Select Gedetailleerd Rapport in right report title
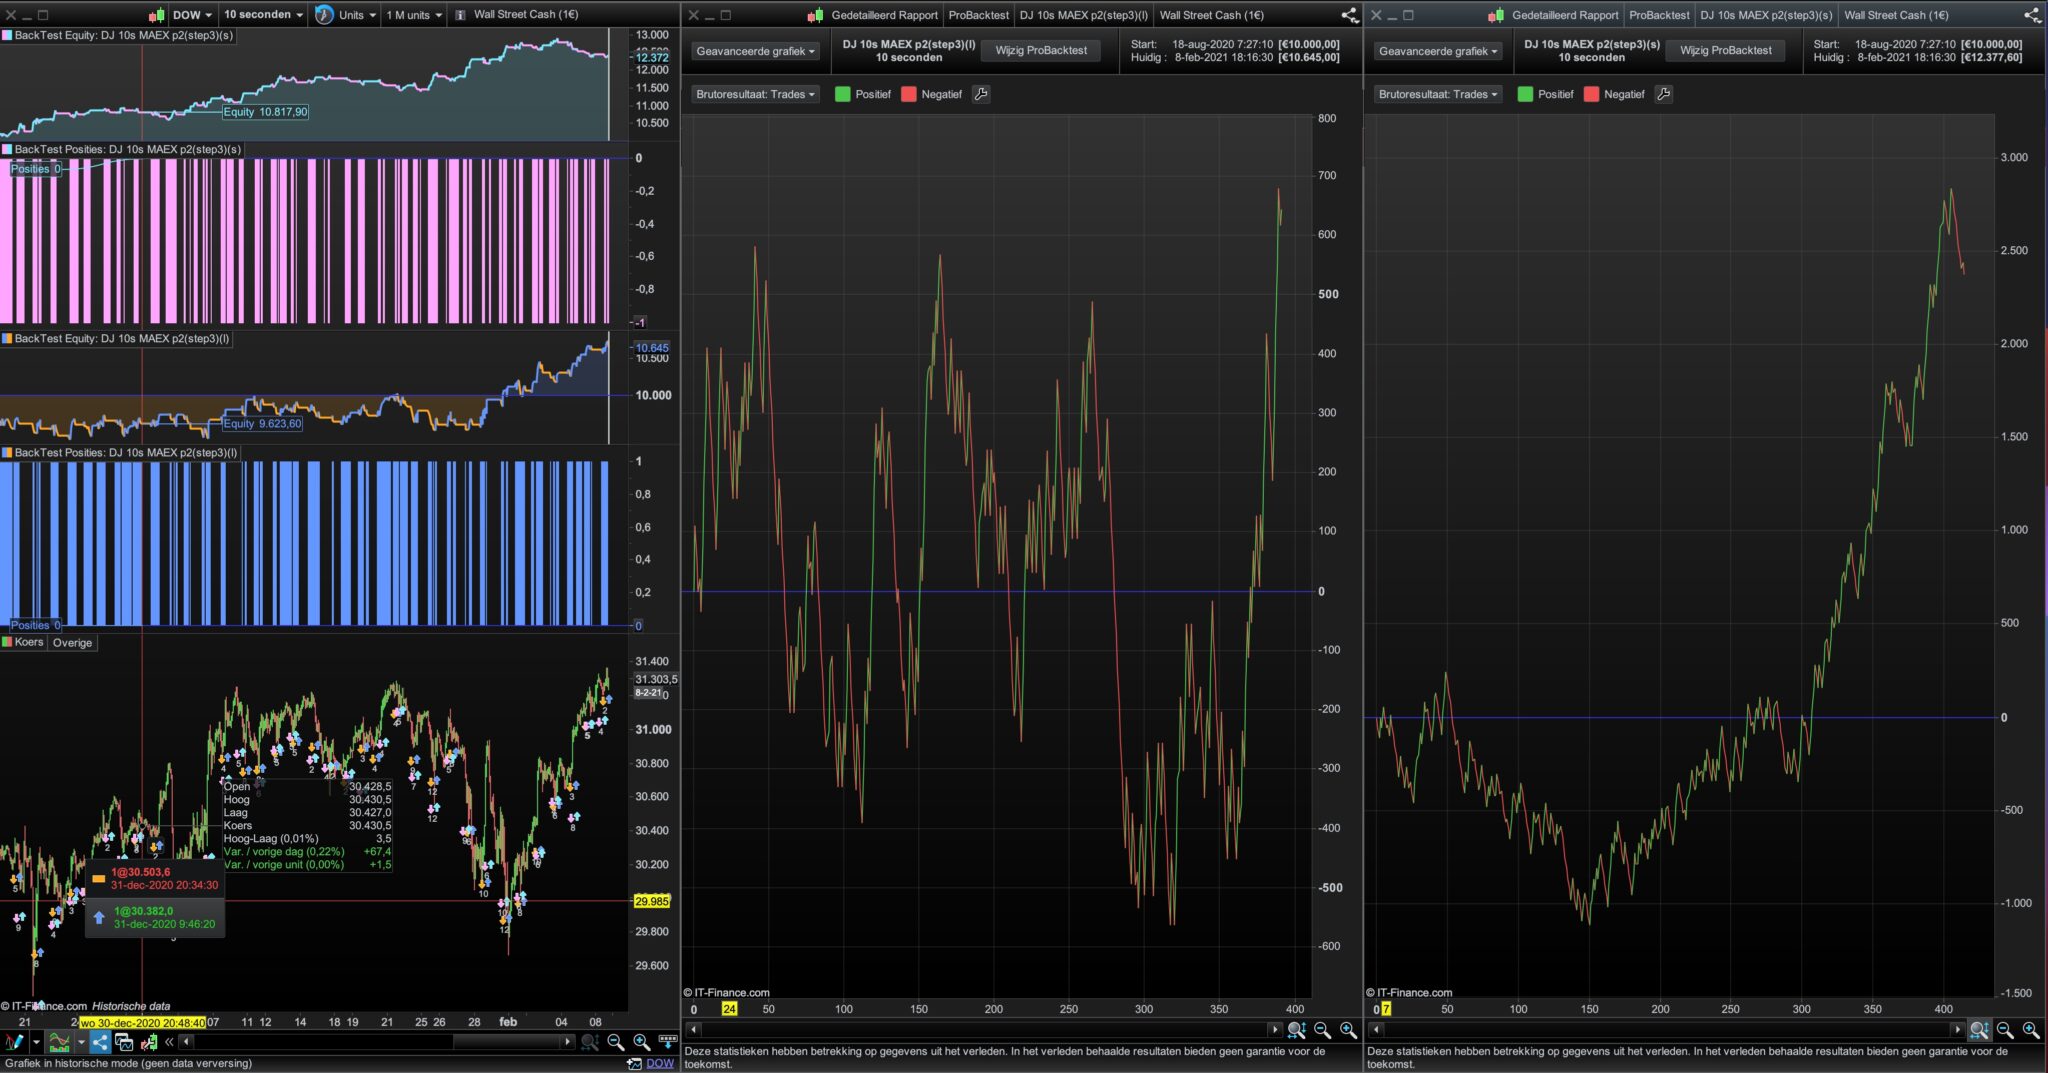 (1565, 15)
